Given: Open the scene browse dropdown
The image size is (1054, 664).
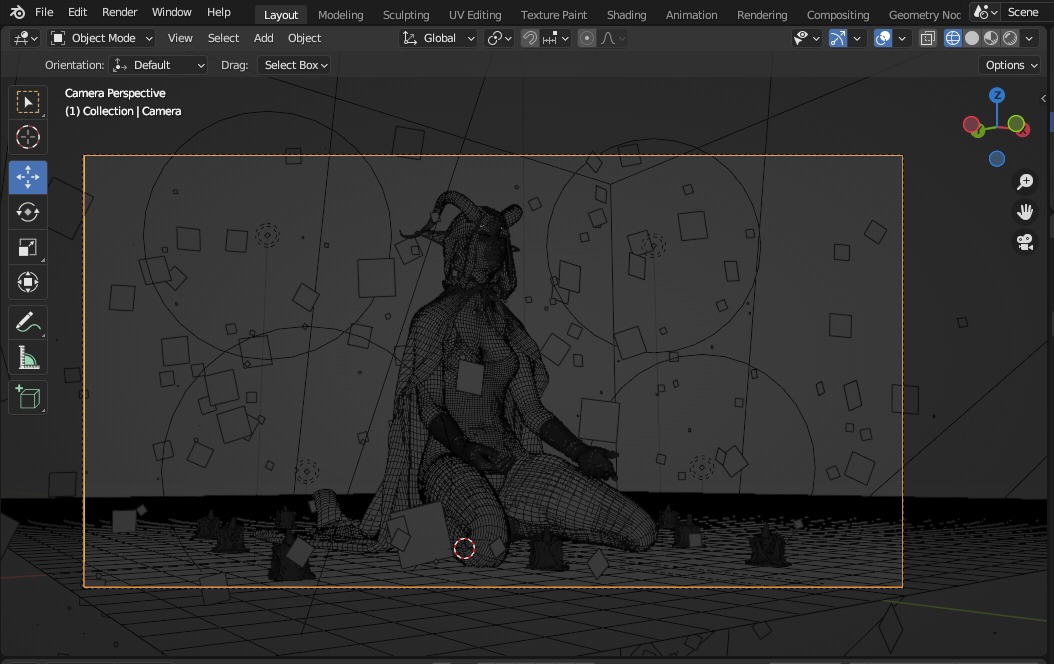Looking at the screenshot, I should coord(985,12).
